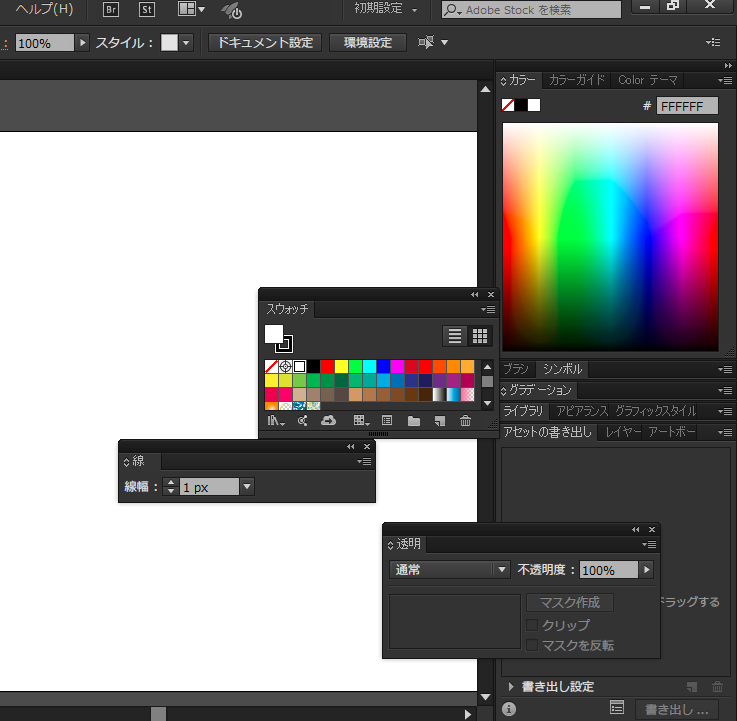Open the arrange documents icon
Screen dimensions: 737x721
pos(191,9)
